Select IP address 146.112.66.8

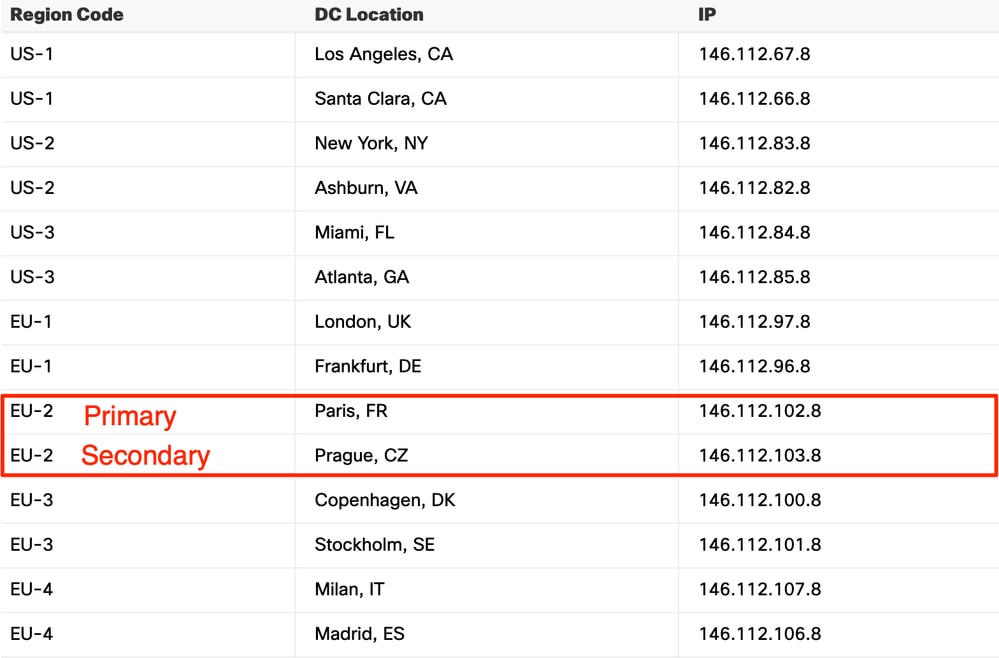tap(754, 99)
